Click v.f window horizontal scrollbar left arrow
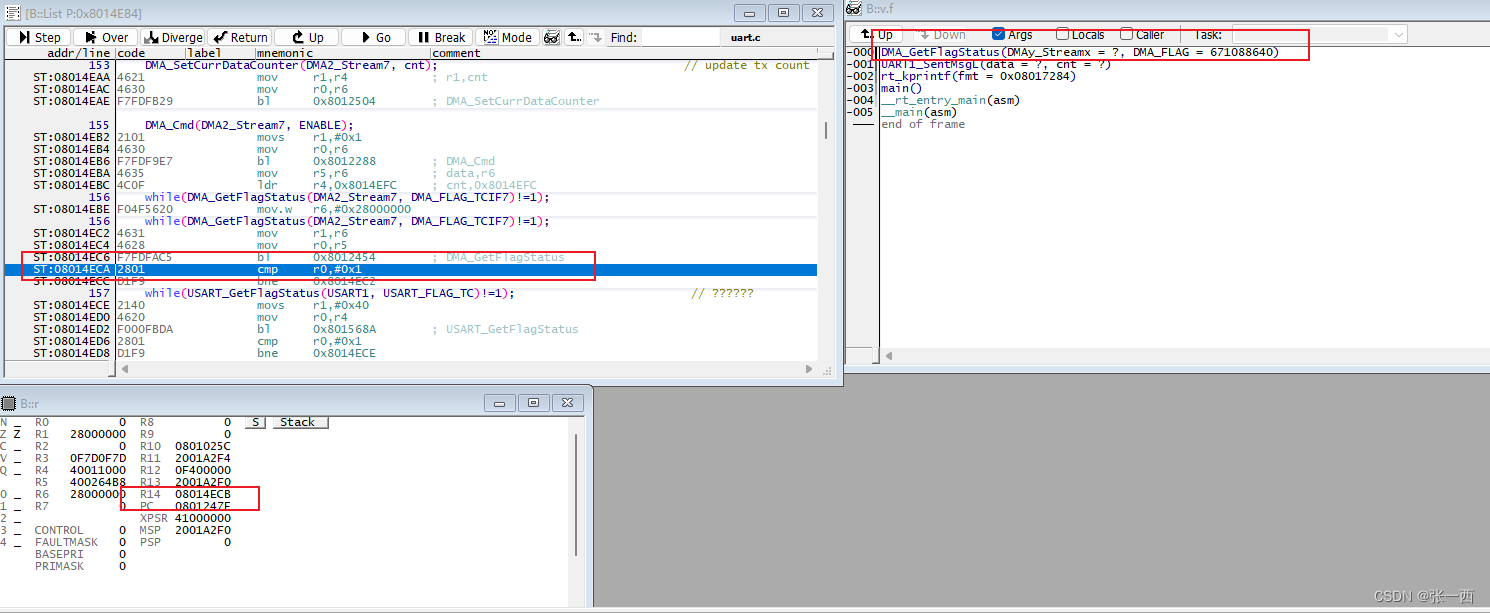Image resolution: width=1490 pixels, height=613 pixels. coord(889,355)
